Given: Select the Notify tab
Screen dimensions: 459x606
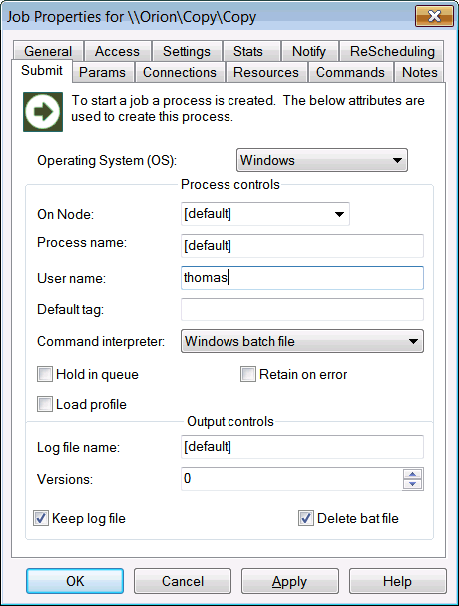Looking at the screenshot, I should pyautogui.click(x=309, y=51).
